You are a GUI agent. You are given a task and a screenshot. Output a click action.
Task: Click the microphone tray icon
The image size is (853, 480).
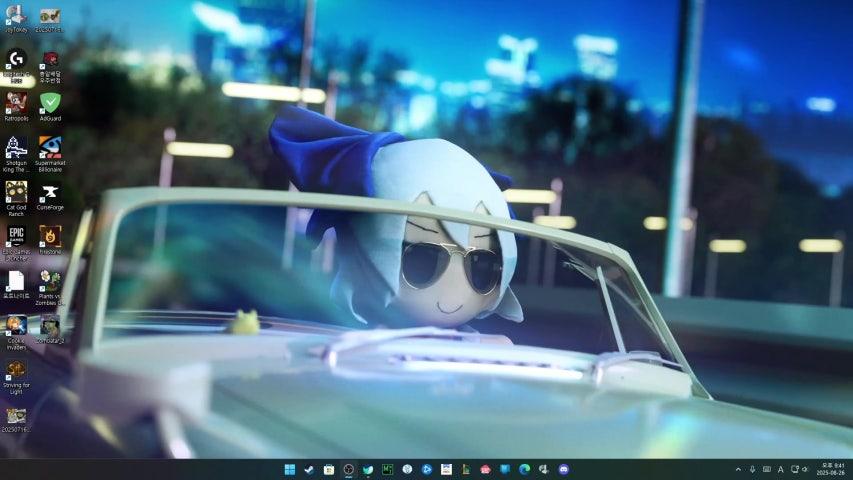(x=752, y=469)
